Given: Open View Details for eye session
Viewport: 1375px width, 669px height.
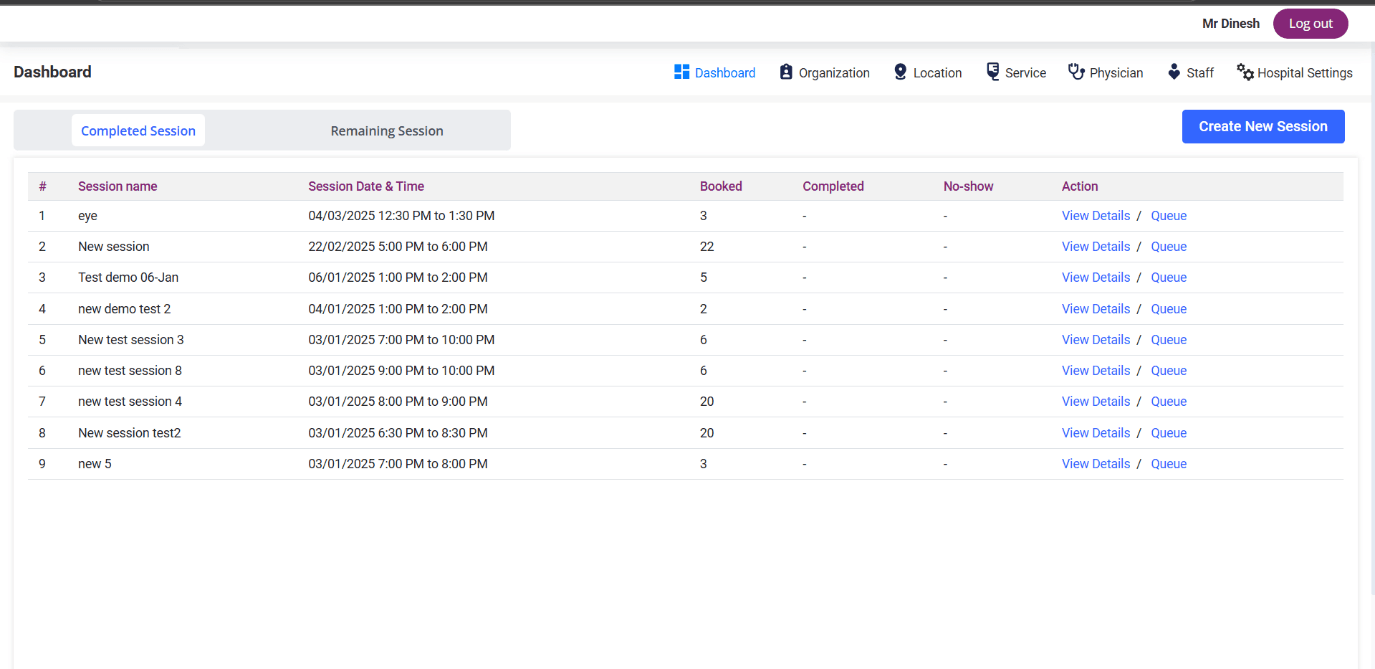Looking at the screenshot, I should tap(1095, 216).
